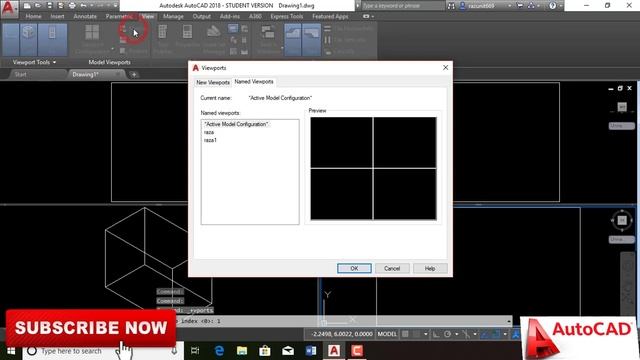Open Microsoft Store from taskbar
Image resolution: width=640 pixels, height=360 pixels.
click(265, 351)
